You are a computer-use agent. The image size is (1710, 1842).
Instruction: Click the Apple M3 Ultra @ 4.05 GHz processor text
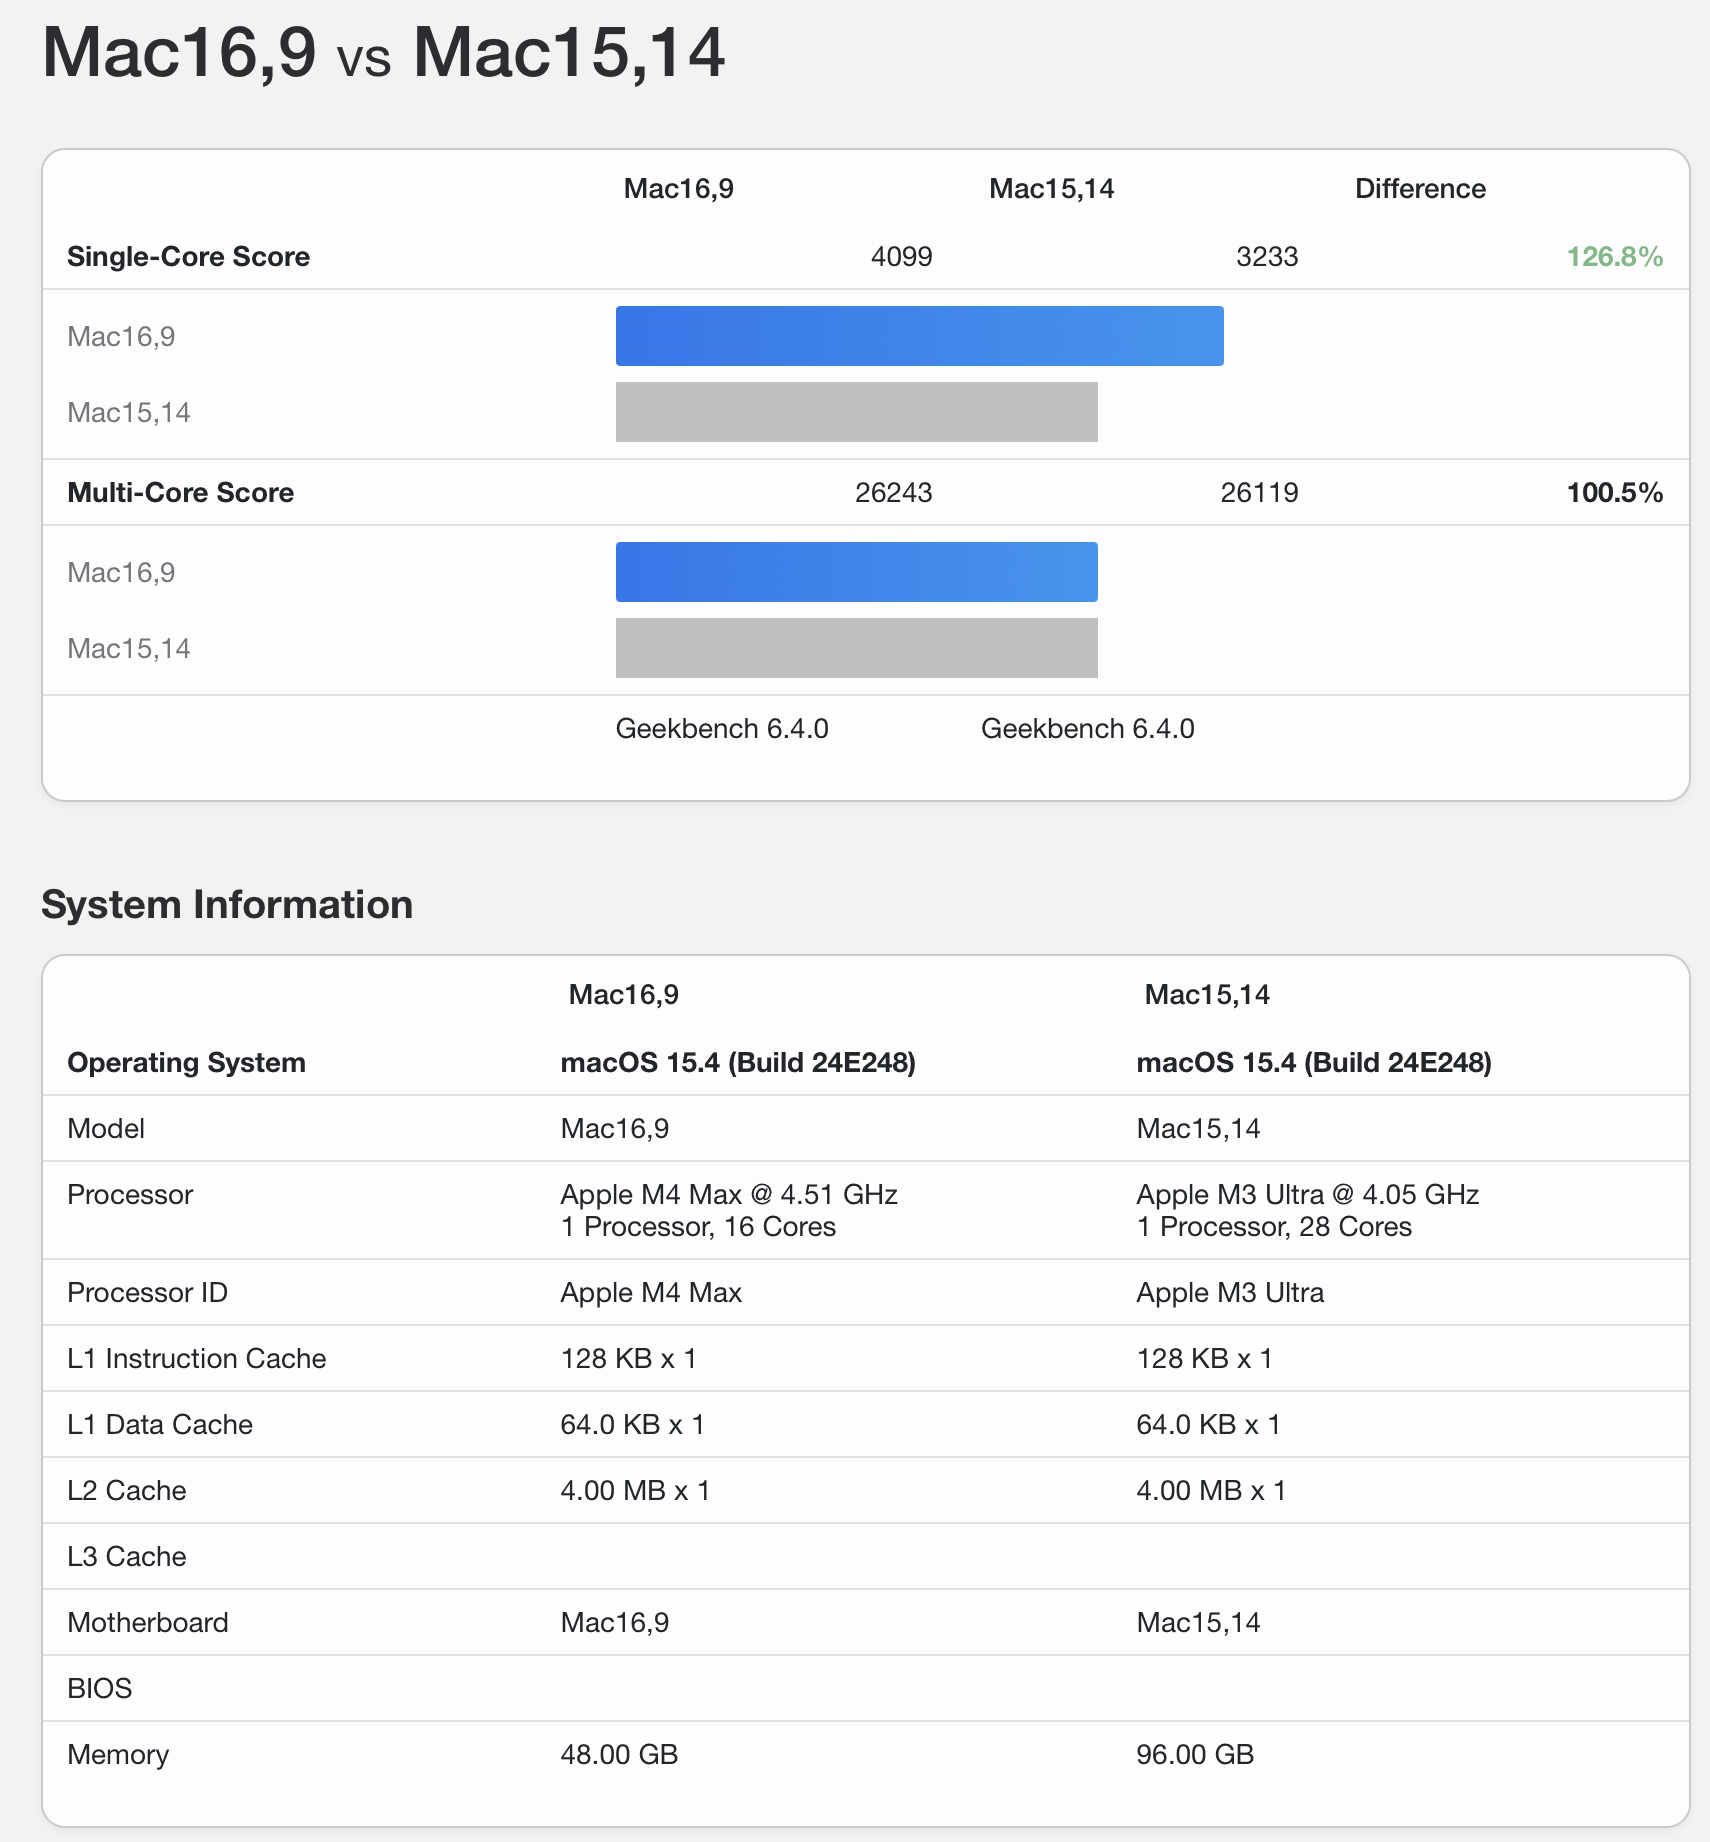point(1307,1195)
